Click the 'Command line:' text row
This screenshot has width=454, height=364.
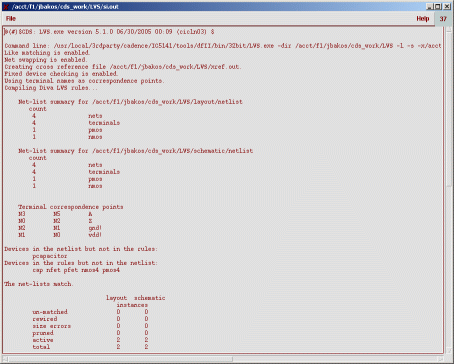click(223, 46)
